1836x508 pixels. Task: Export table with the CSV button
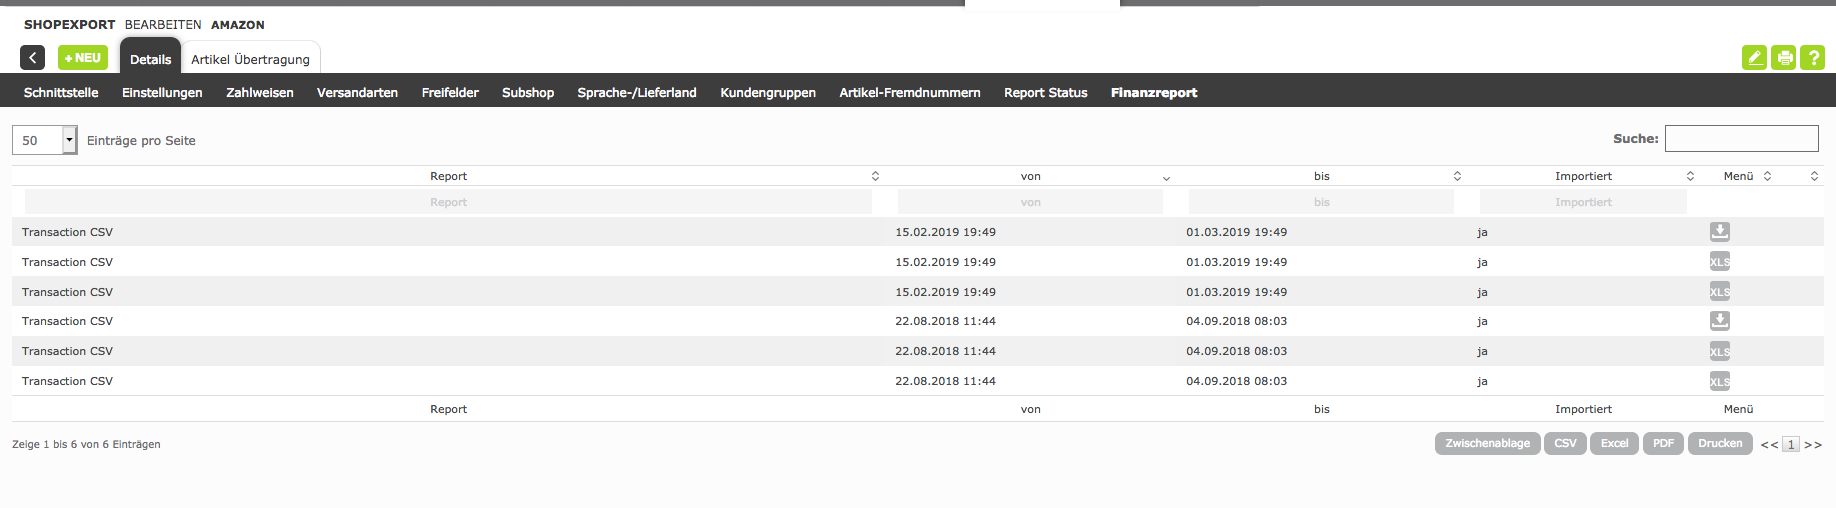point(1565,443)
